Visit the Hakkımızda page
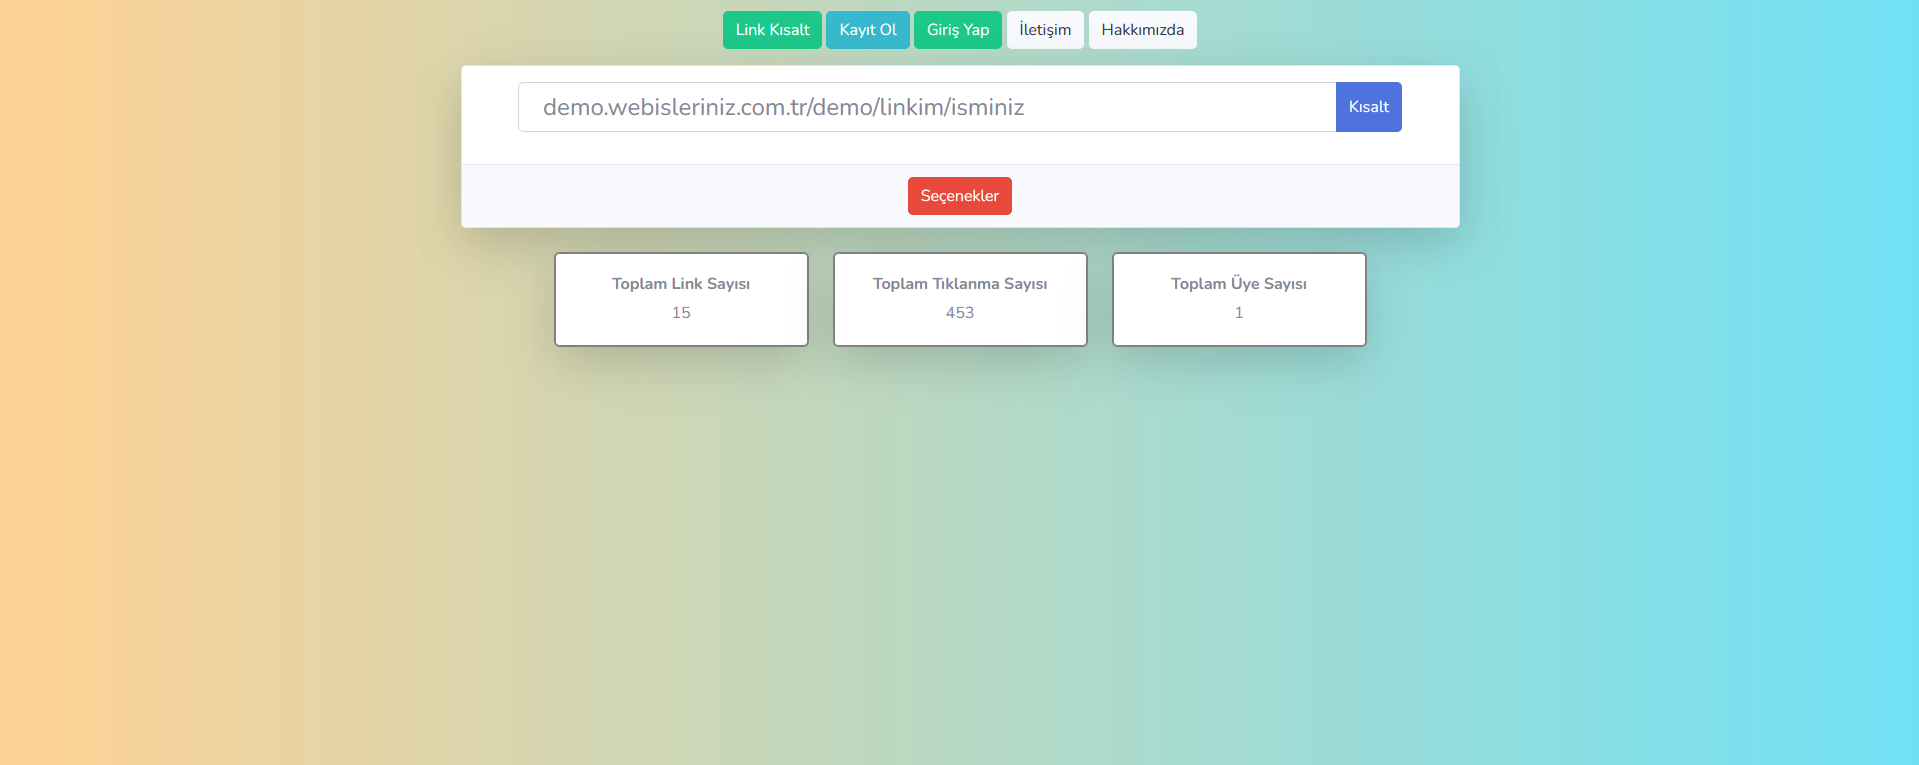Image resolution: width=1919 pixels, height=765 pixels. point(1142,30)
